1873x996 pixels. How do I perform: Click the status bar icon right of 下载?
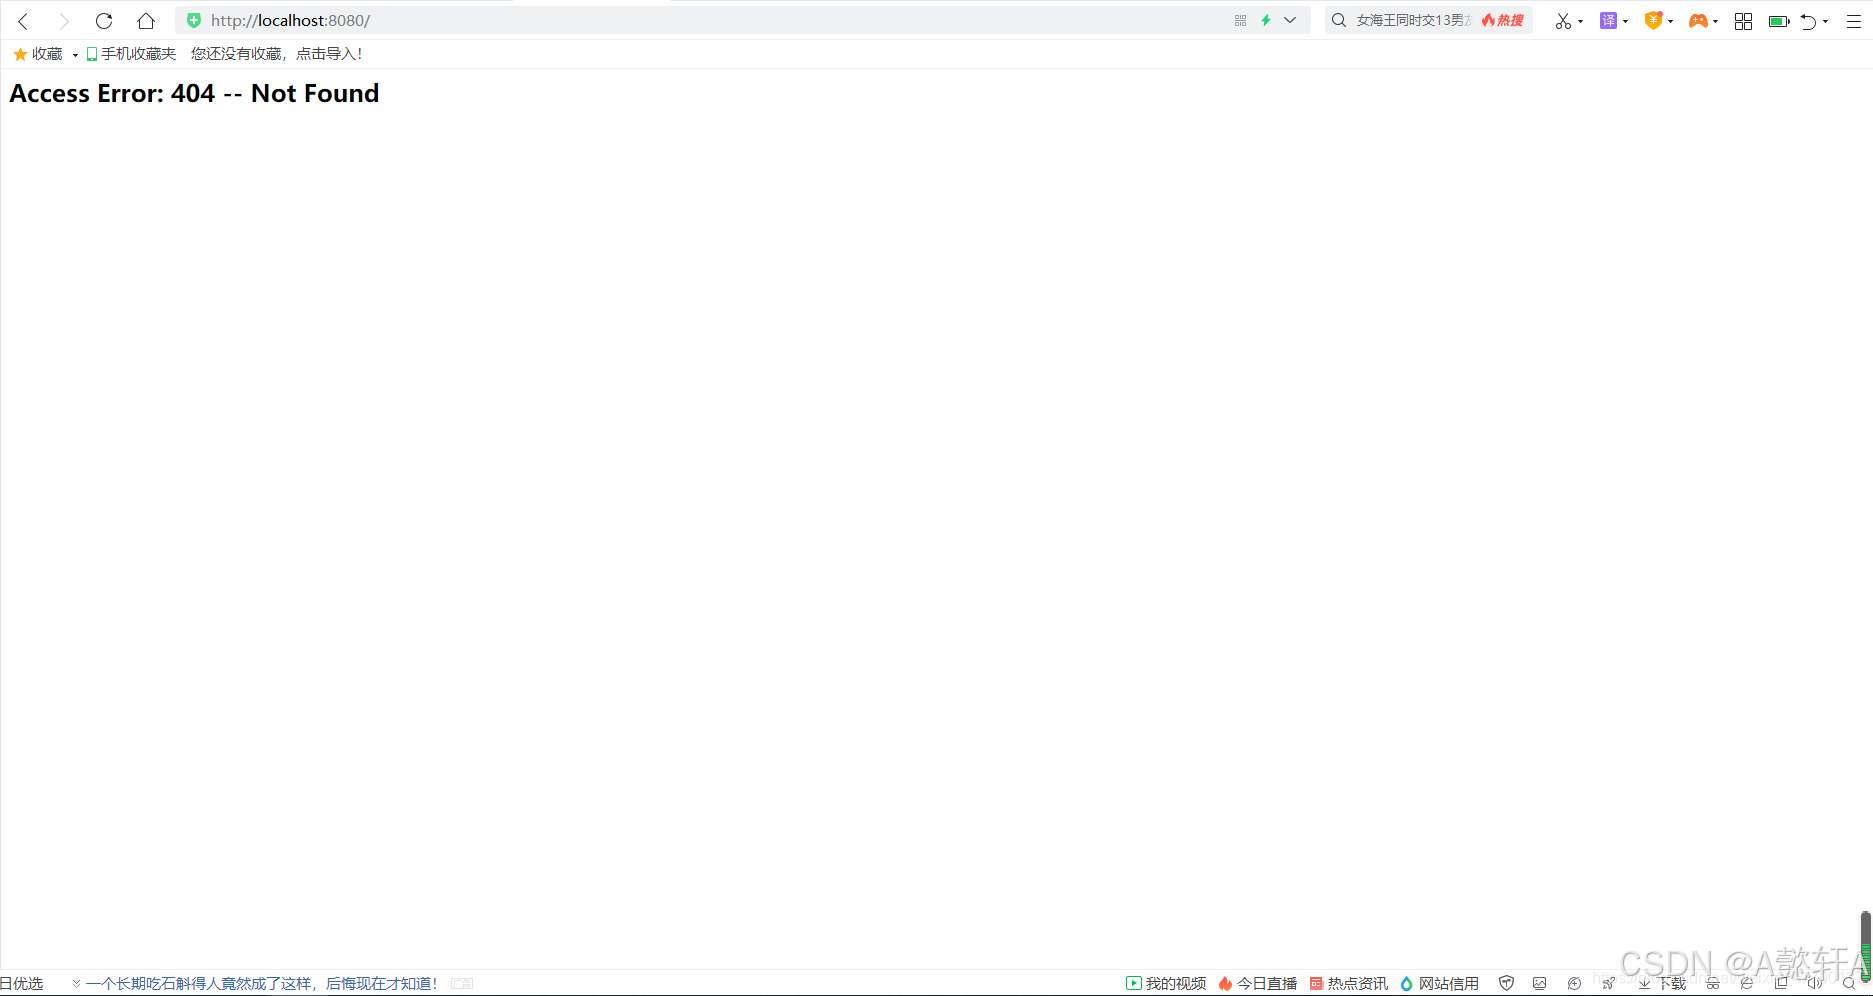tap(1713, 984)
